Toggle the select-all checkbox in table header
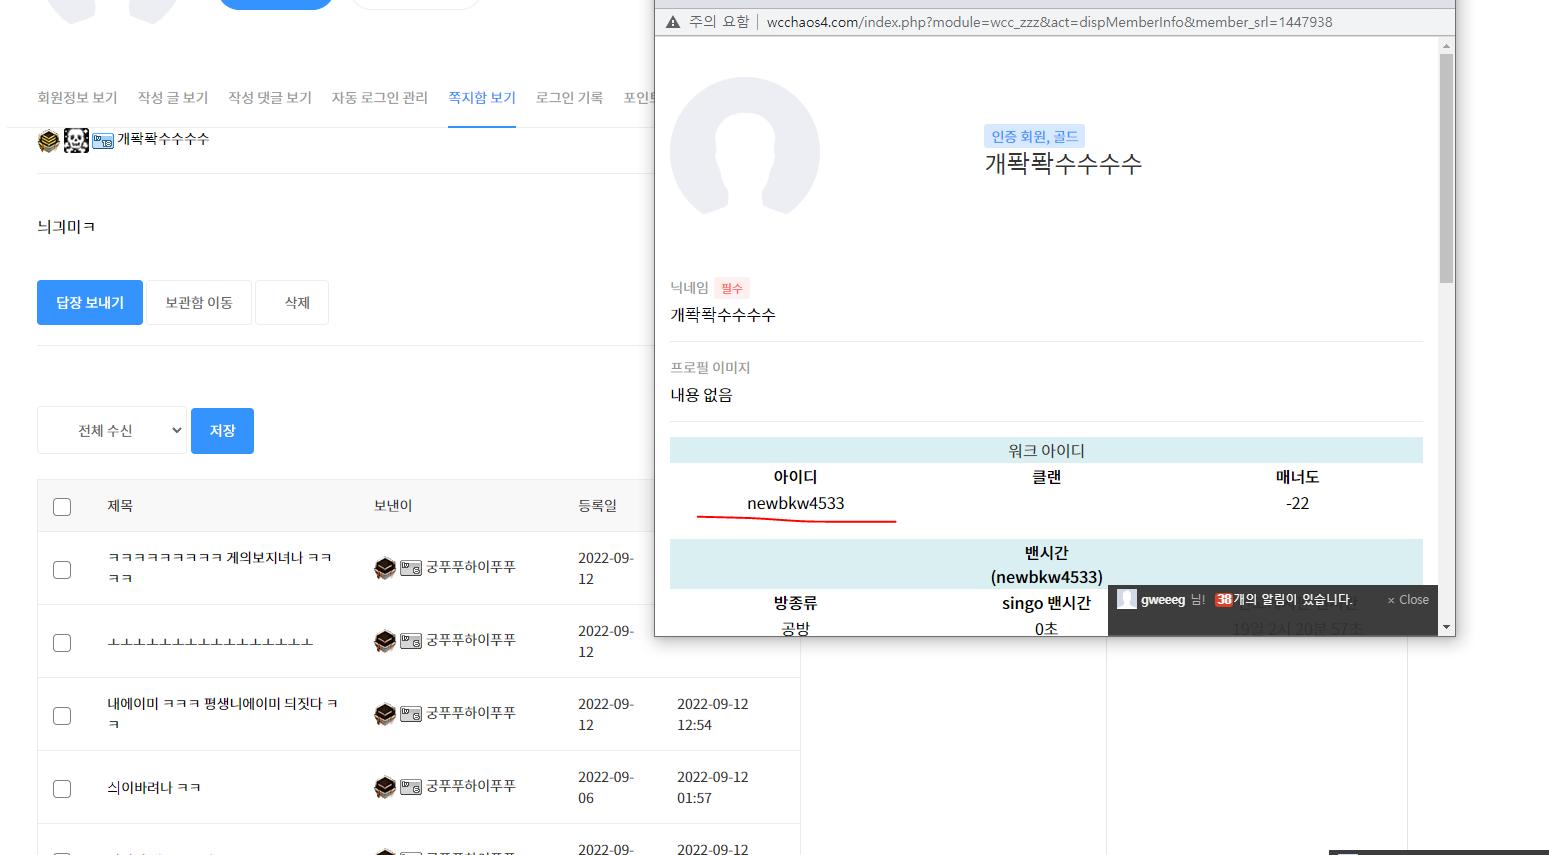The height and width of the screenshot is (855, 1549). (62, 507)
